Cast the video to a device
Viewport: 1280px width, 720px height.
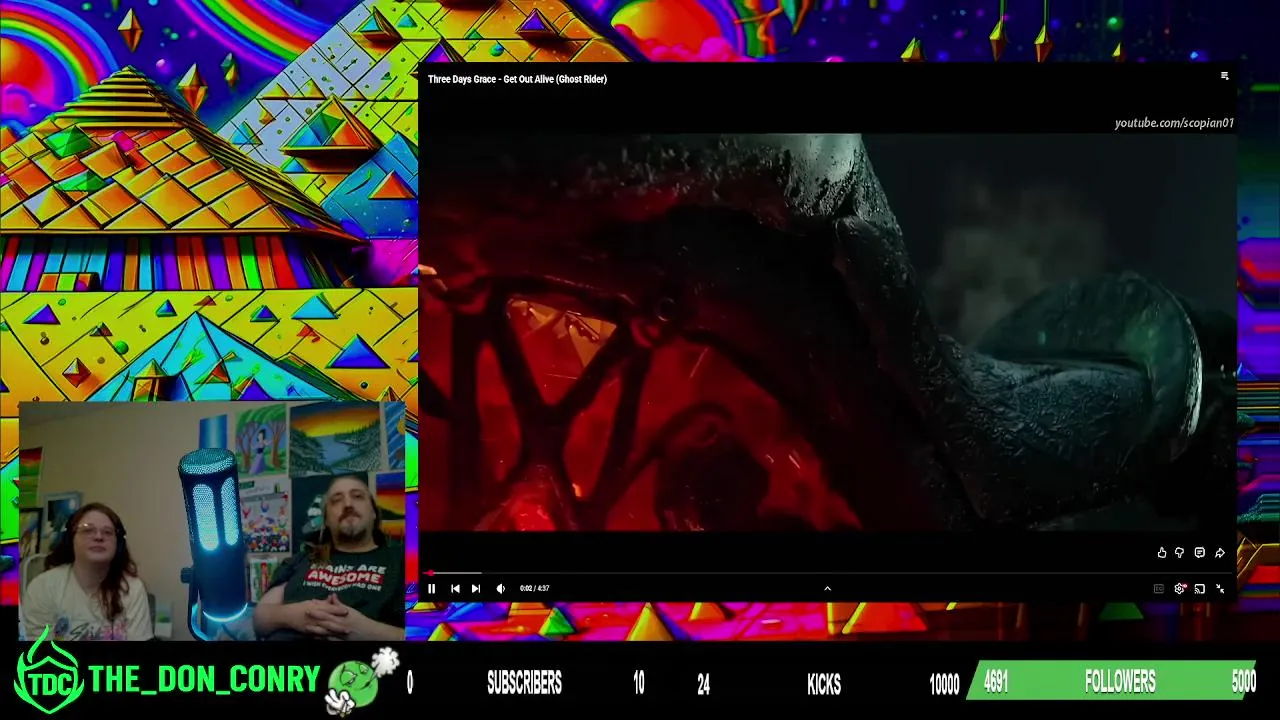(x=1200, y=589)
